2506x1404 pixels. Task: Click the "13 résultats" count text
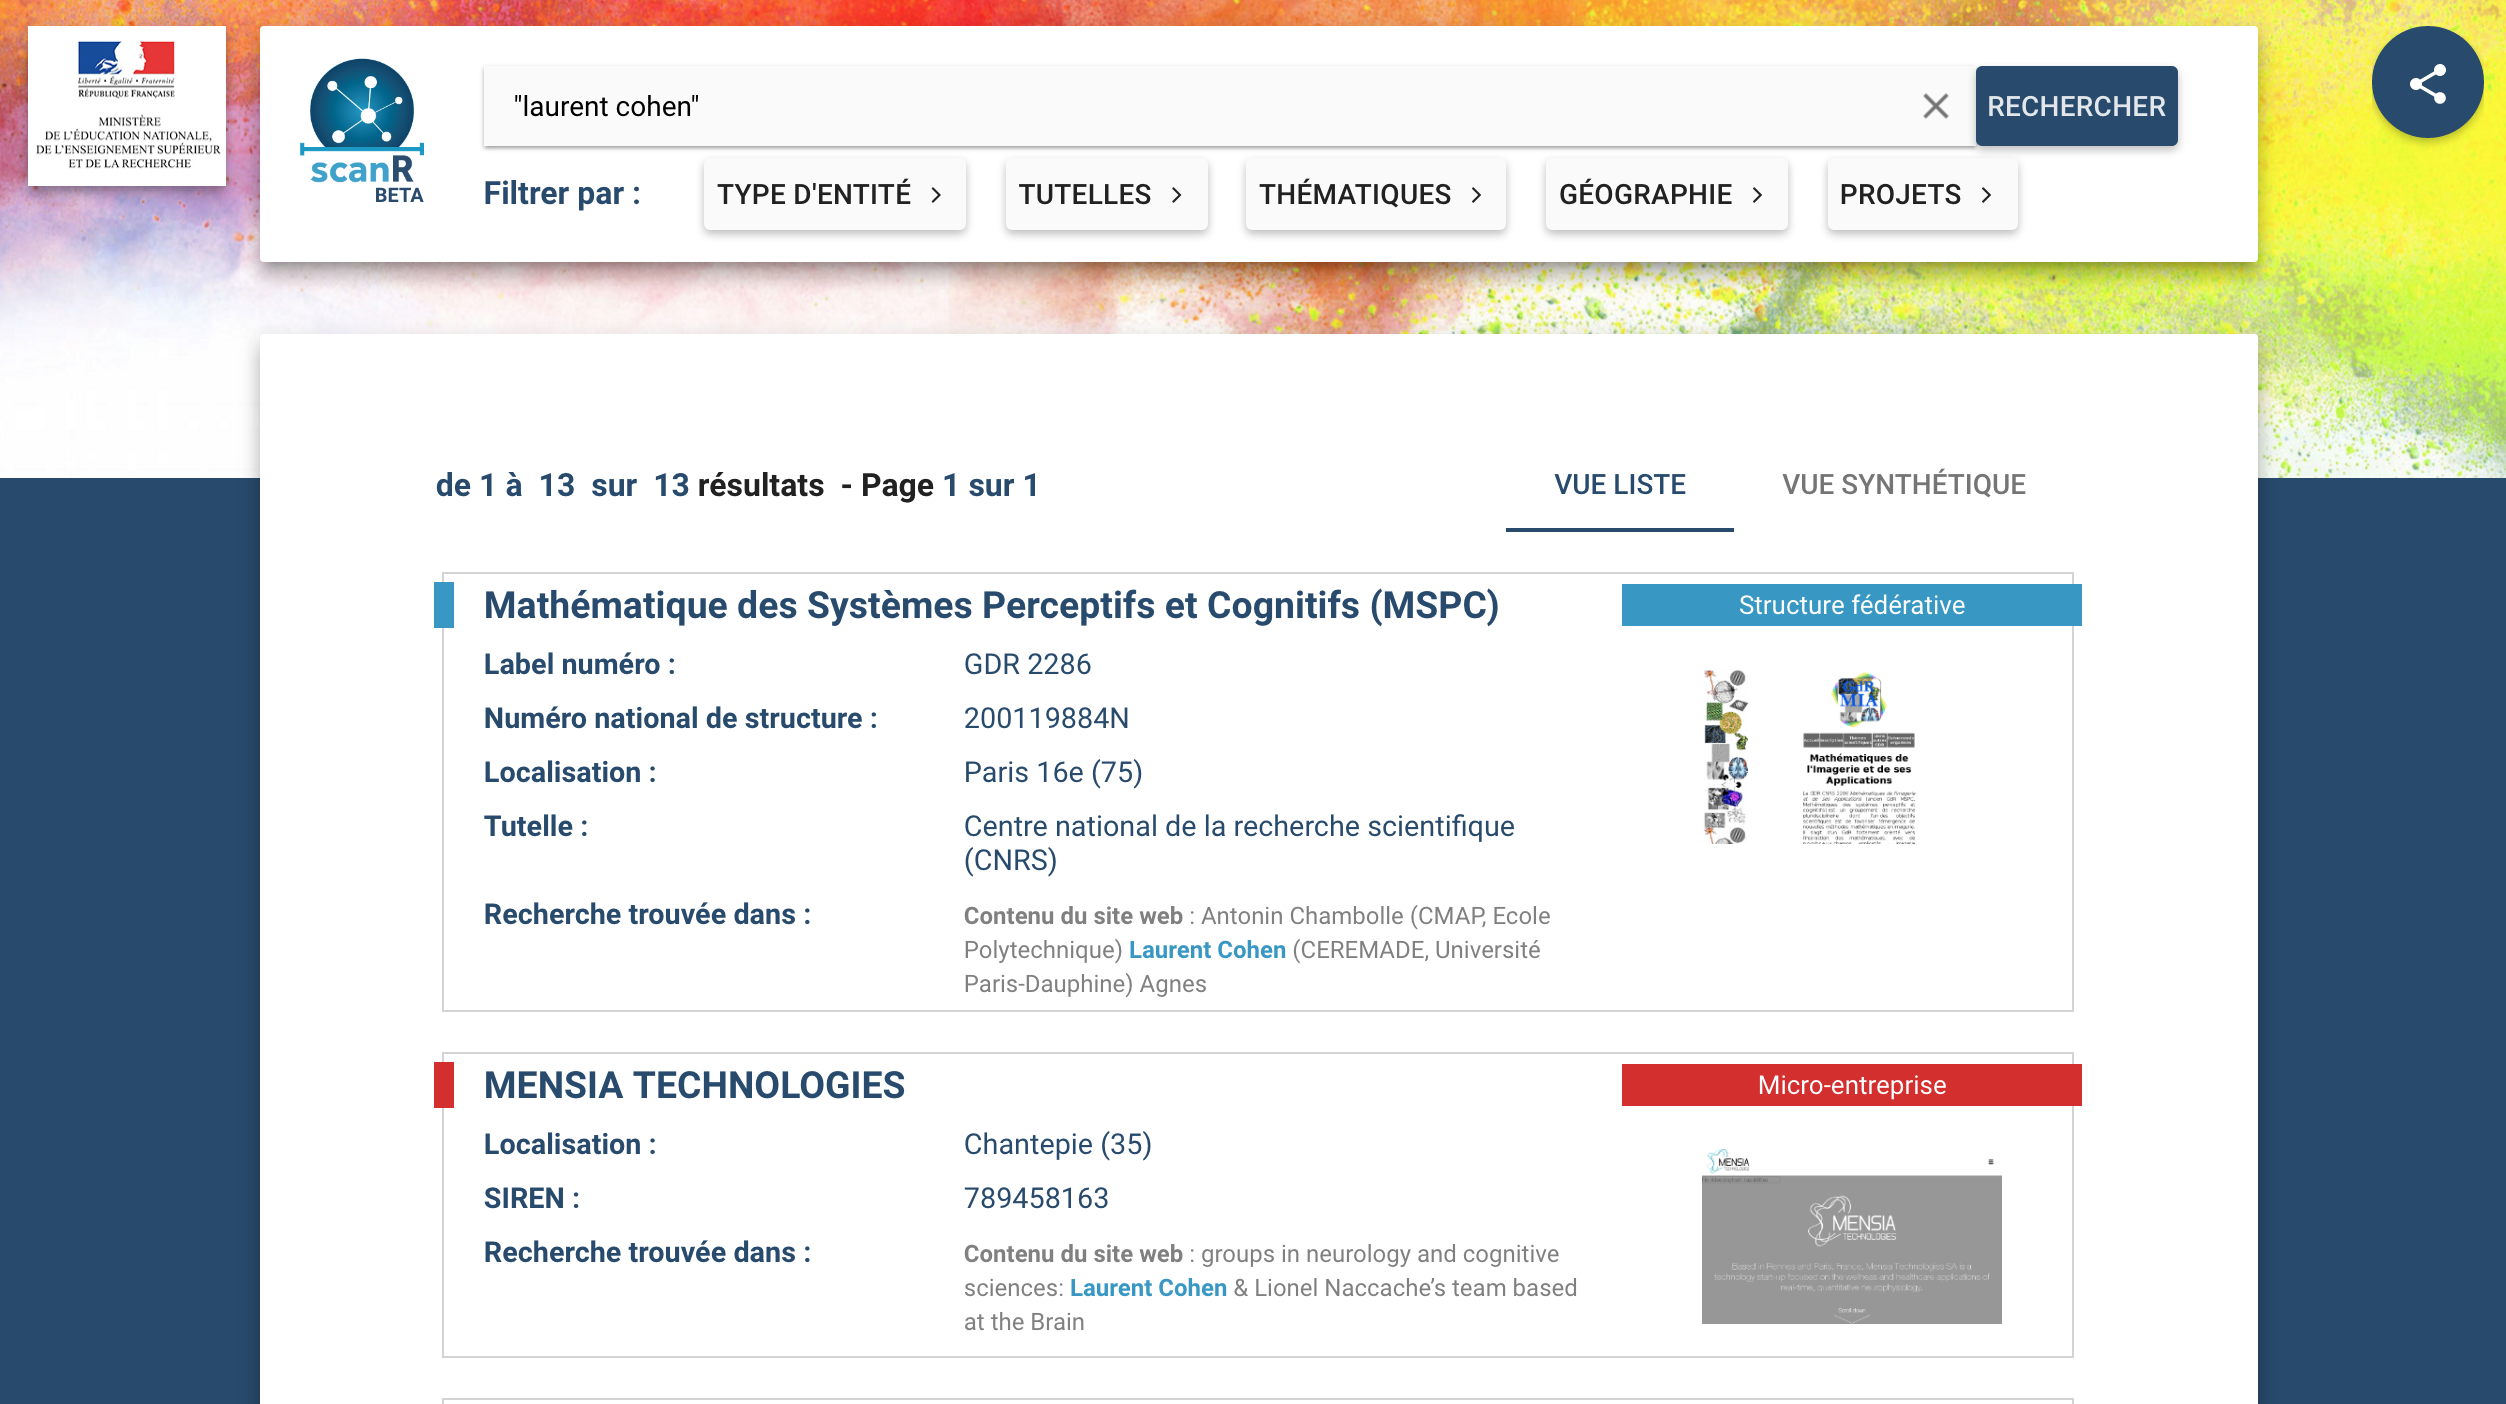pos(738,485)
